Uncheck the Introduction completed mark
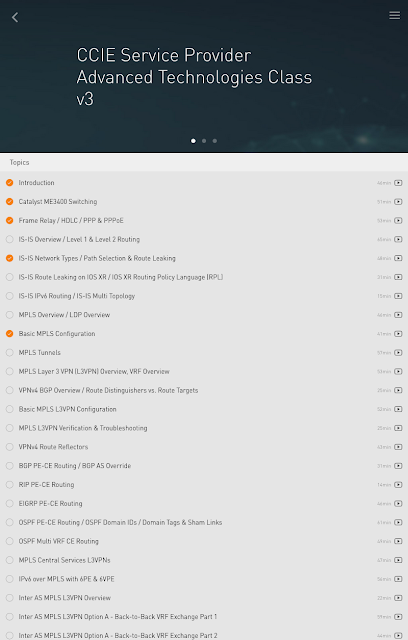This screenshot has height=640, width=408. (9, 182)
